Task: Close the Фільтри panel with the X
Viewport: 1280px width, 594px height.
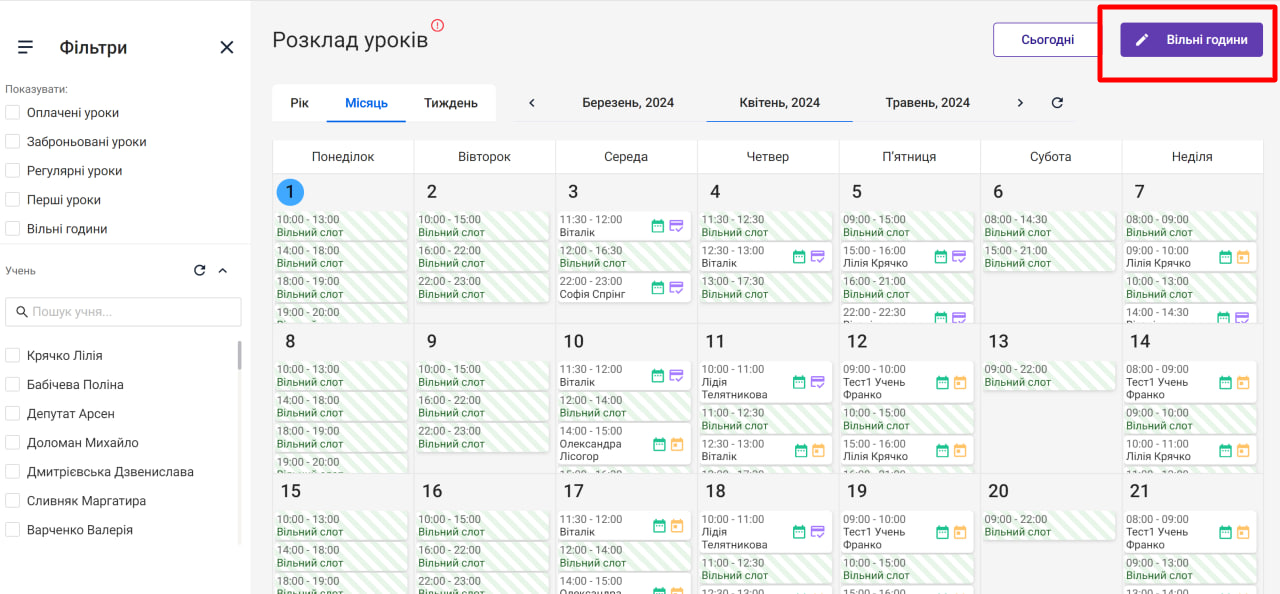Action: (x=227, y=47)
